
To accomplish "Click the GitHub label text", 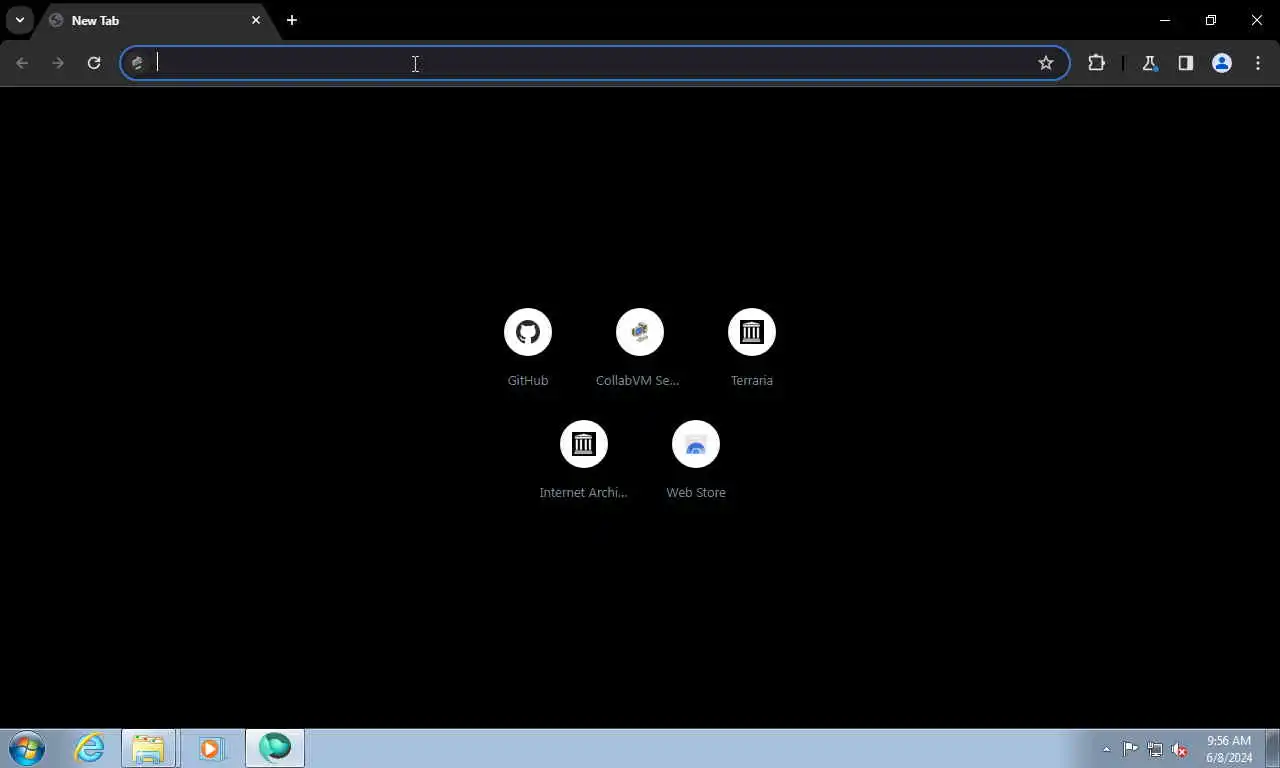I will coord(528,380).
